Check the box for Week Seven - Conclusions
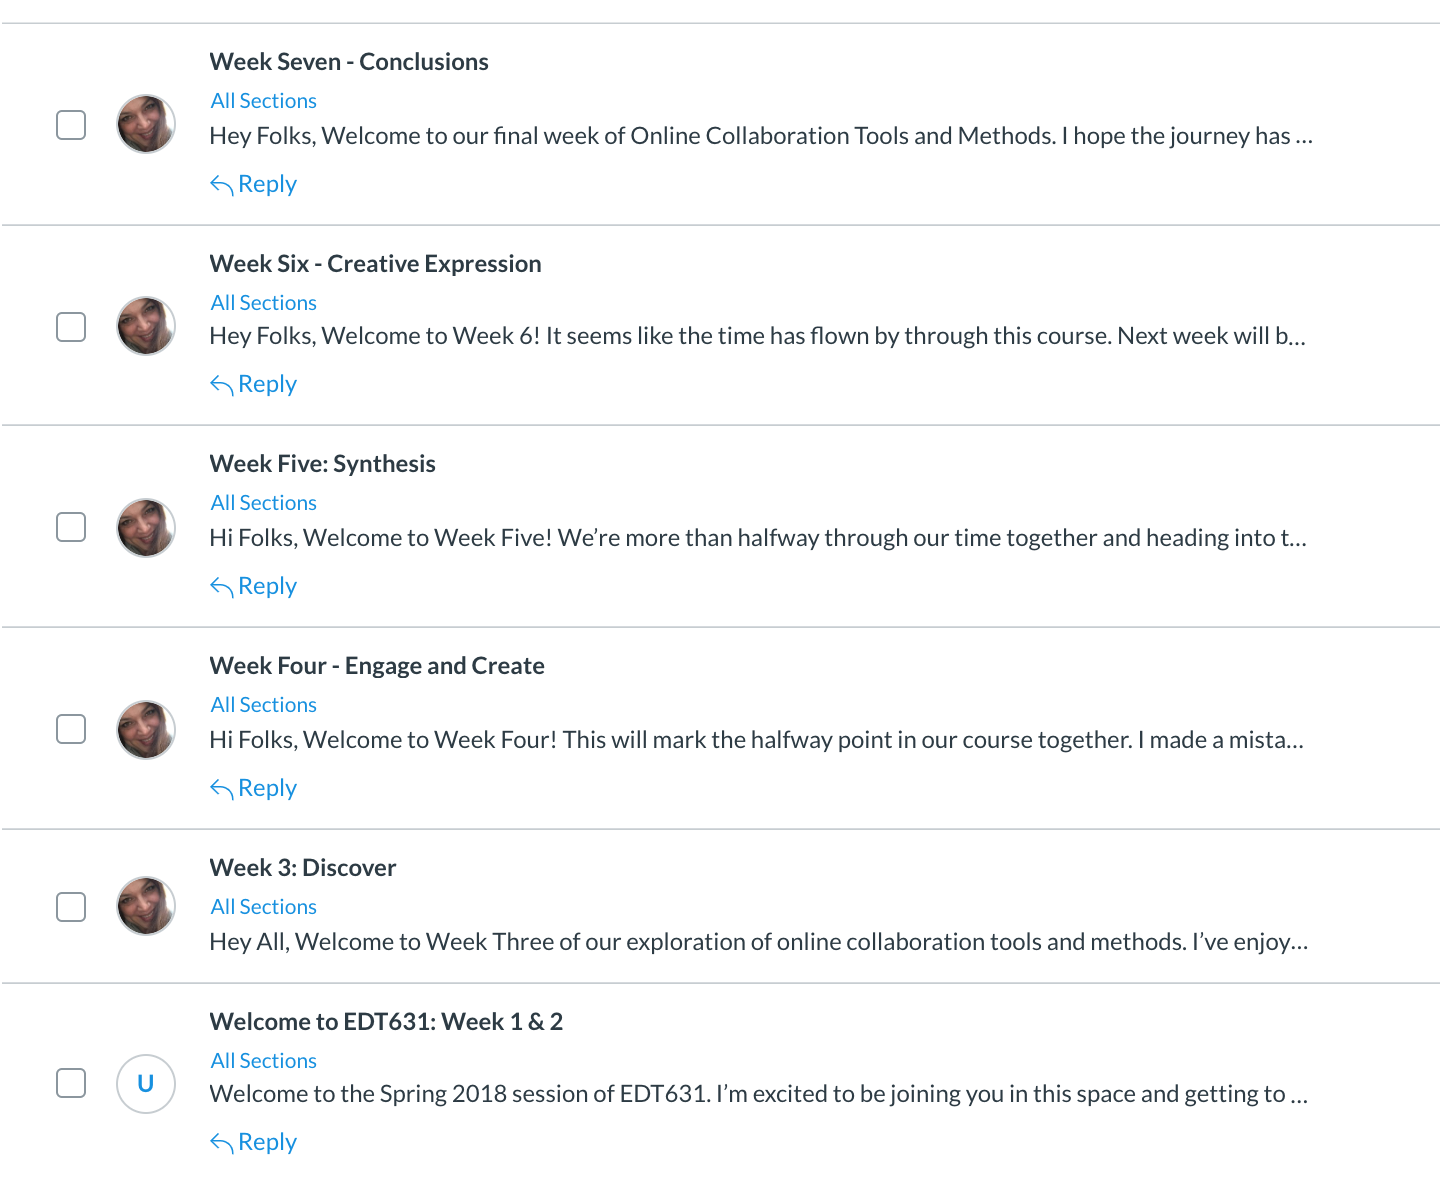 [71, 125]
